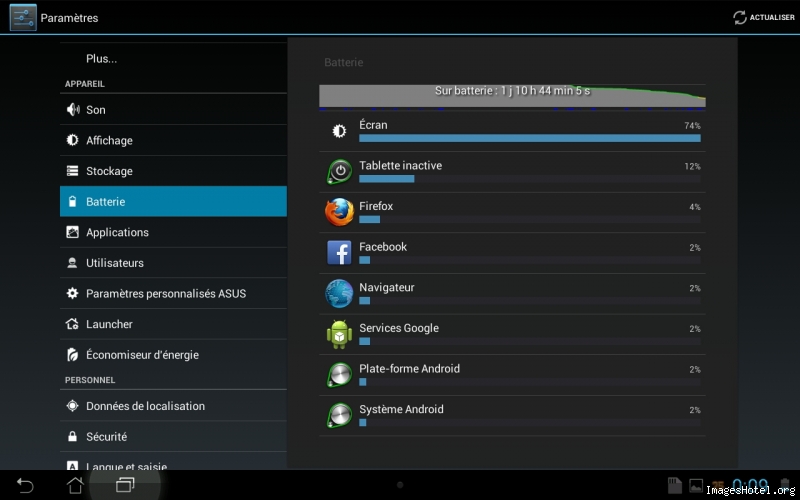Image resolution: width=800 pixels, height=500 pixels.
Task: Open the recent apps switcher
Action: (125, 485)
